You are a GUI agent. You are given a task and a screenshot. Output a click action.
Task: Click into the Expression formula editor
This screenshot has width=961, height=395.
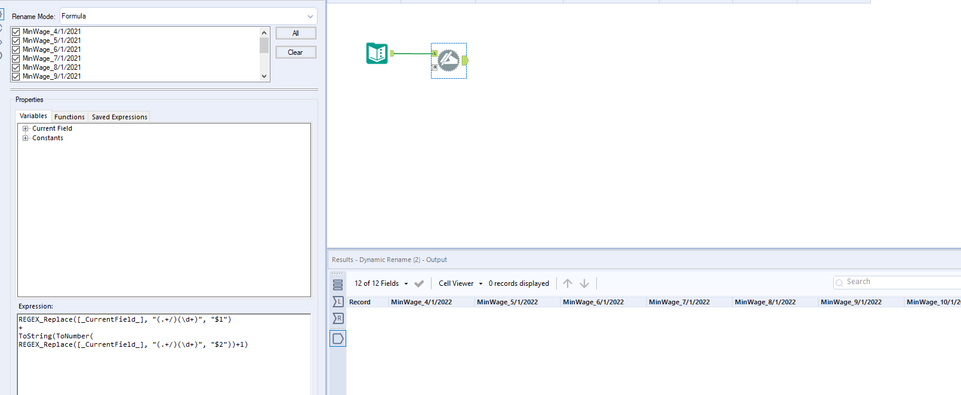pyautogui.click(x=164, y=354)
